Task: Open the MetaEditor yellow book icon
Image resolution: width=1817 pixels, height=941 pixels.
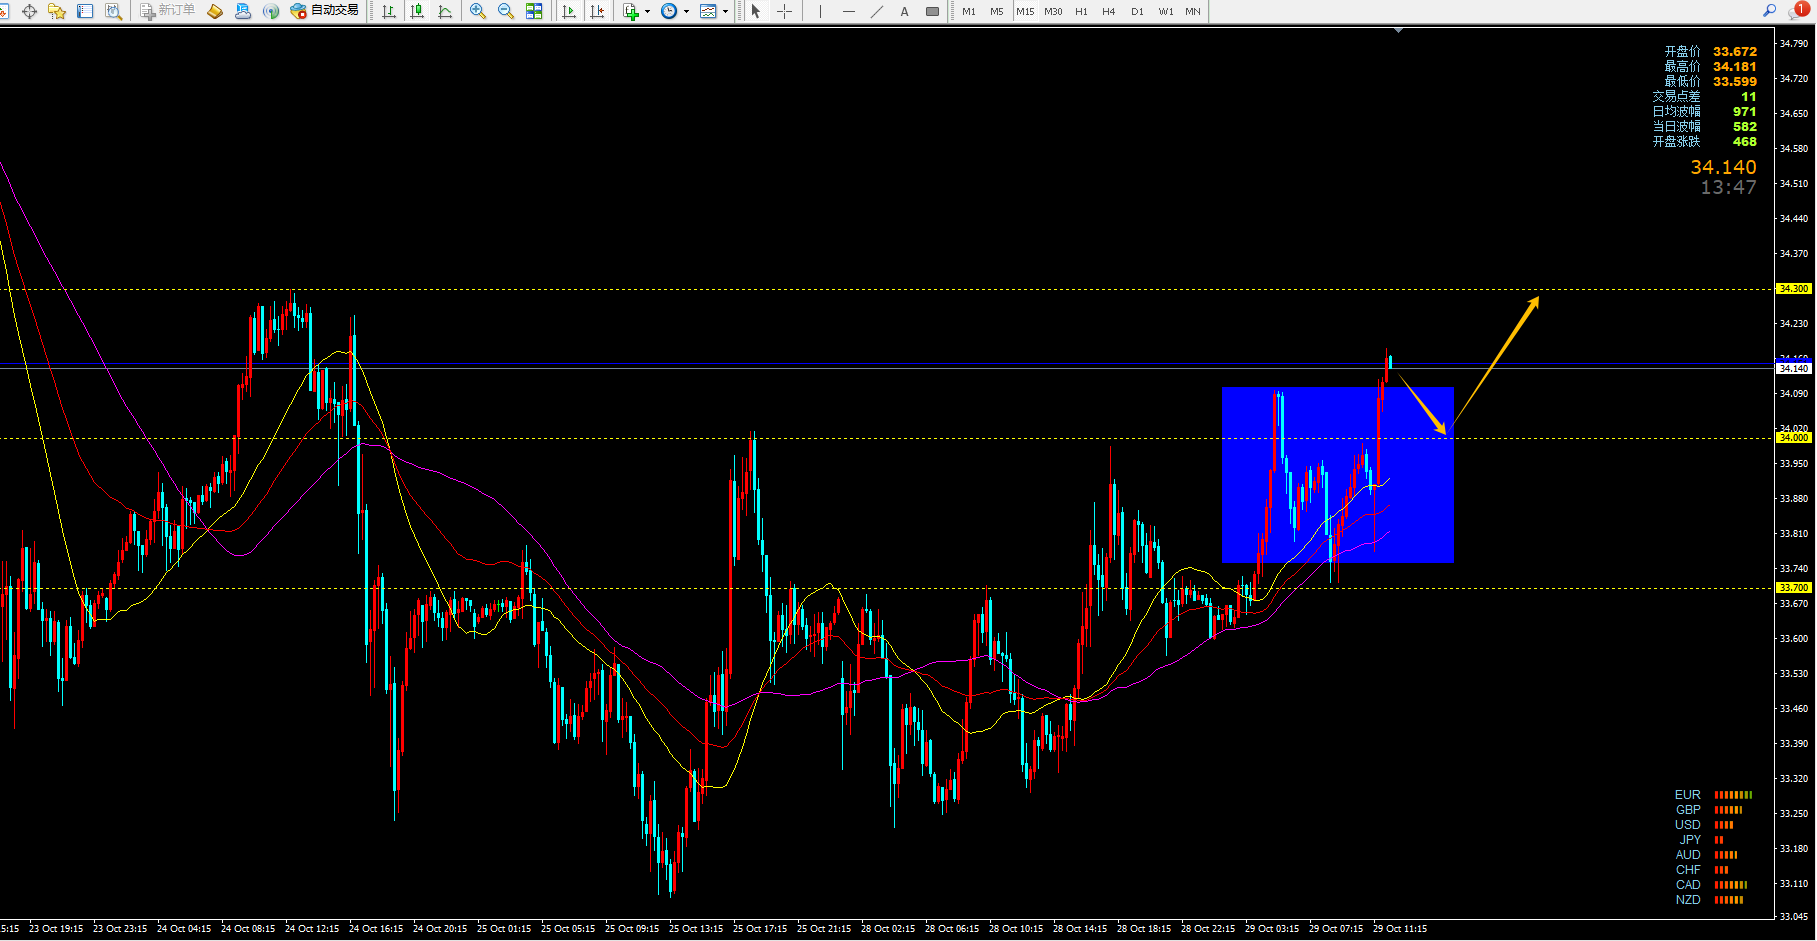Action: click(x=215, y=11)
